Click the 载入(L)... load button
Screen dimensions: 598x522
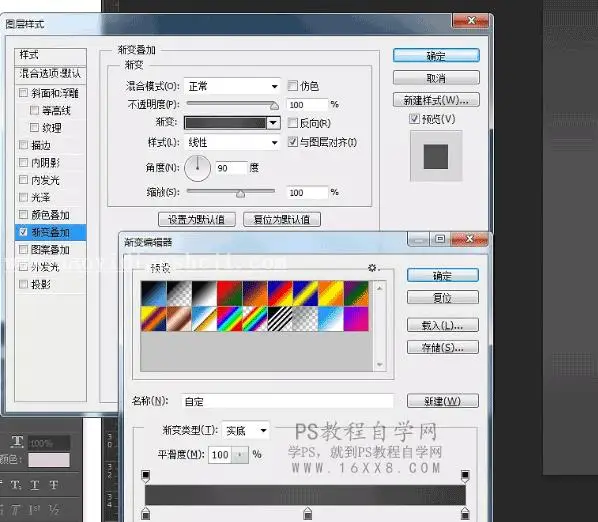click(x=442, y=325)
